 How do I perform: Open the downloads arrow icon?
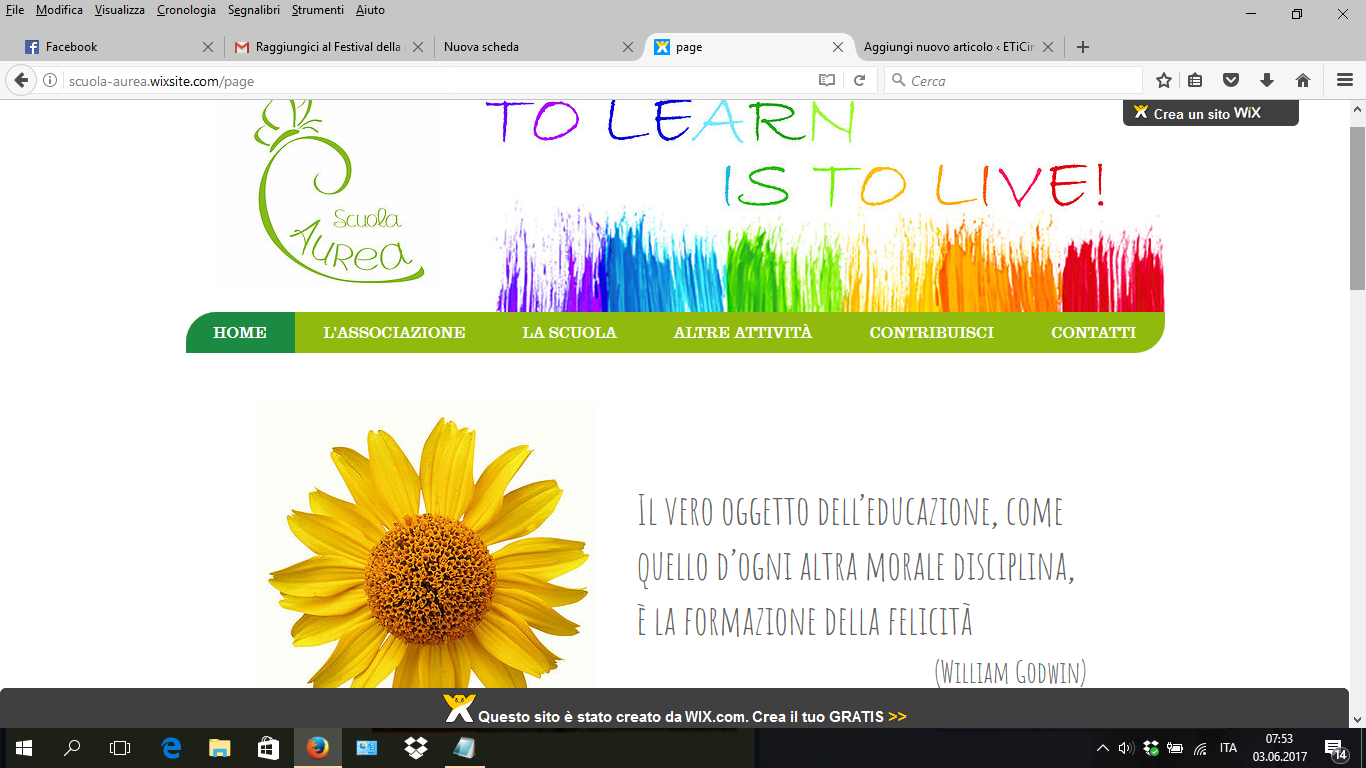click(x=1267, y=80)
